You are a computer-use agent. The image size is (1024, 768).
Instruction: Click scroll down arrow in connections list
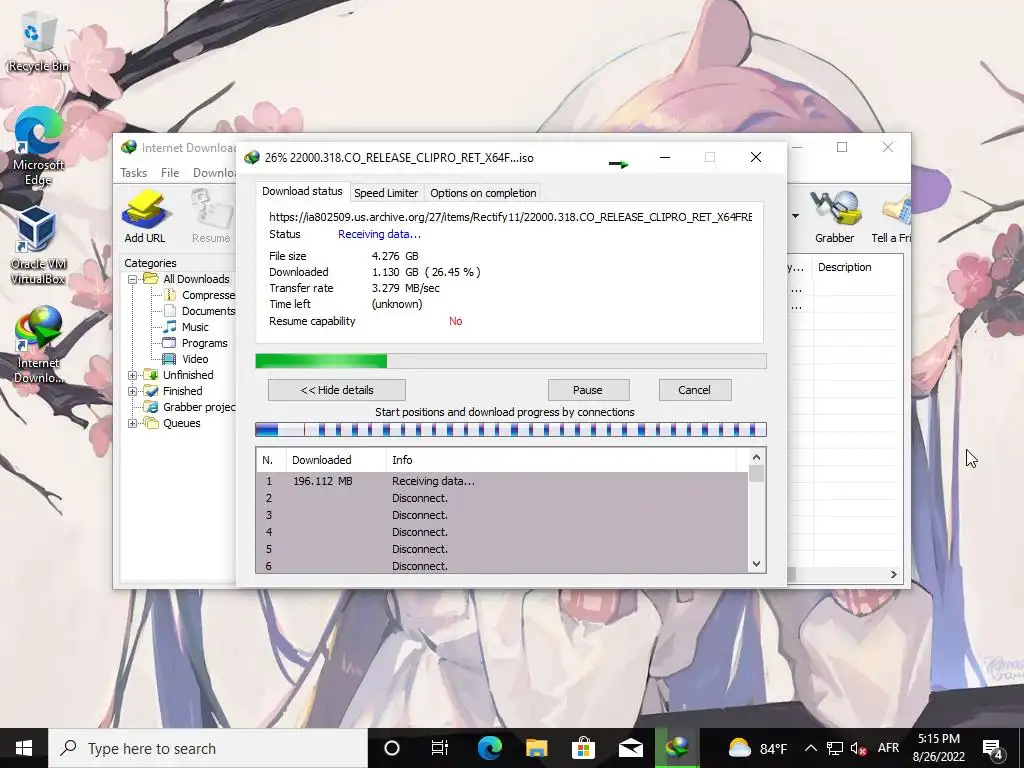tap(756, 564)
